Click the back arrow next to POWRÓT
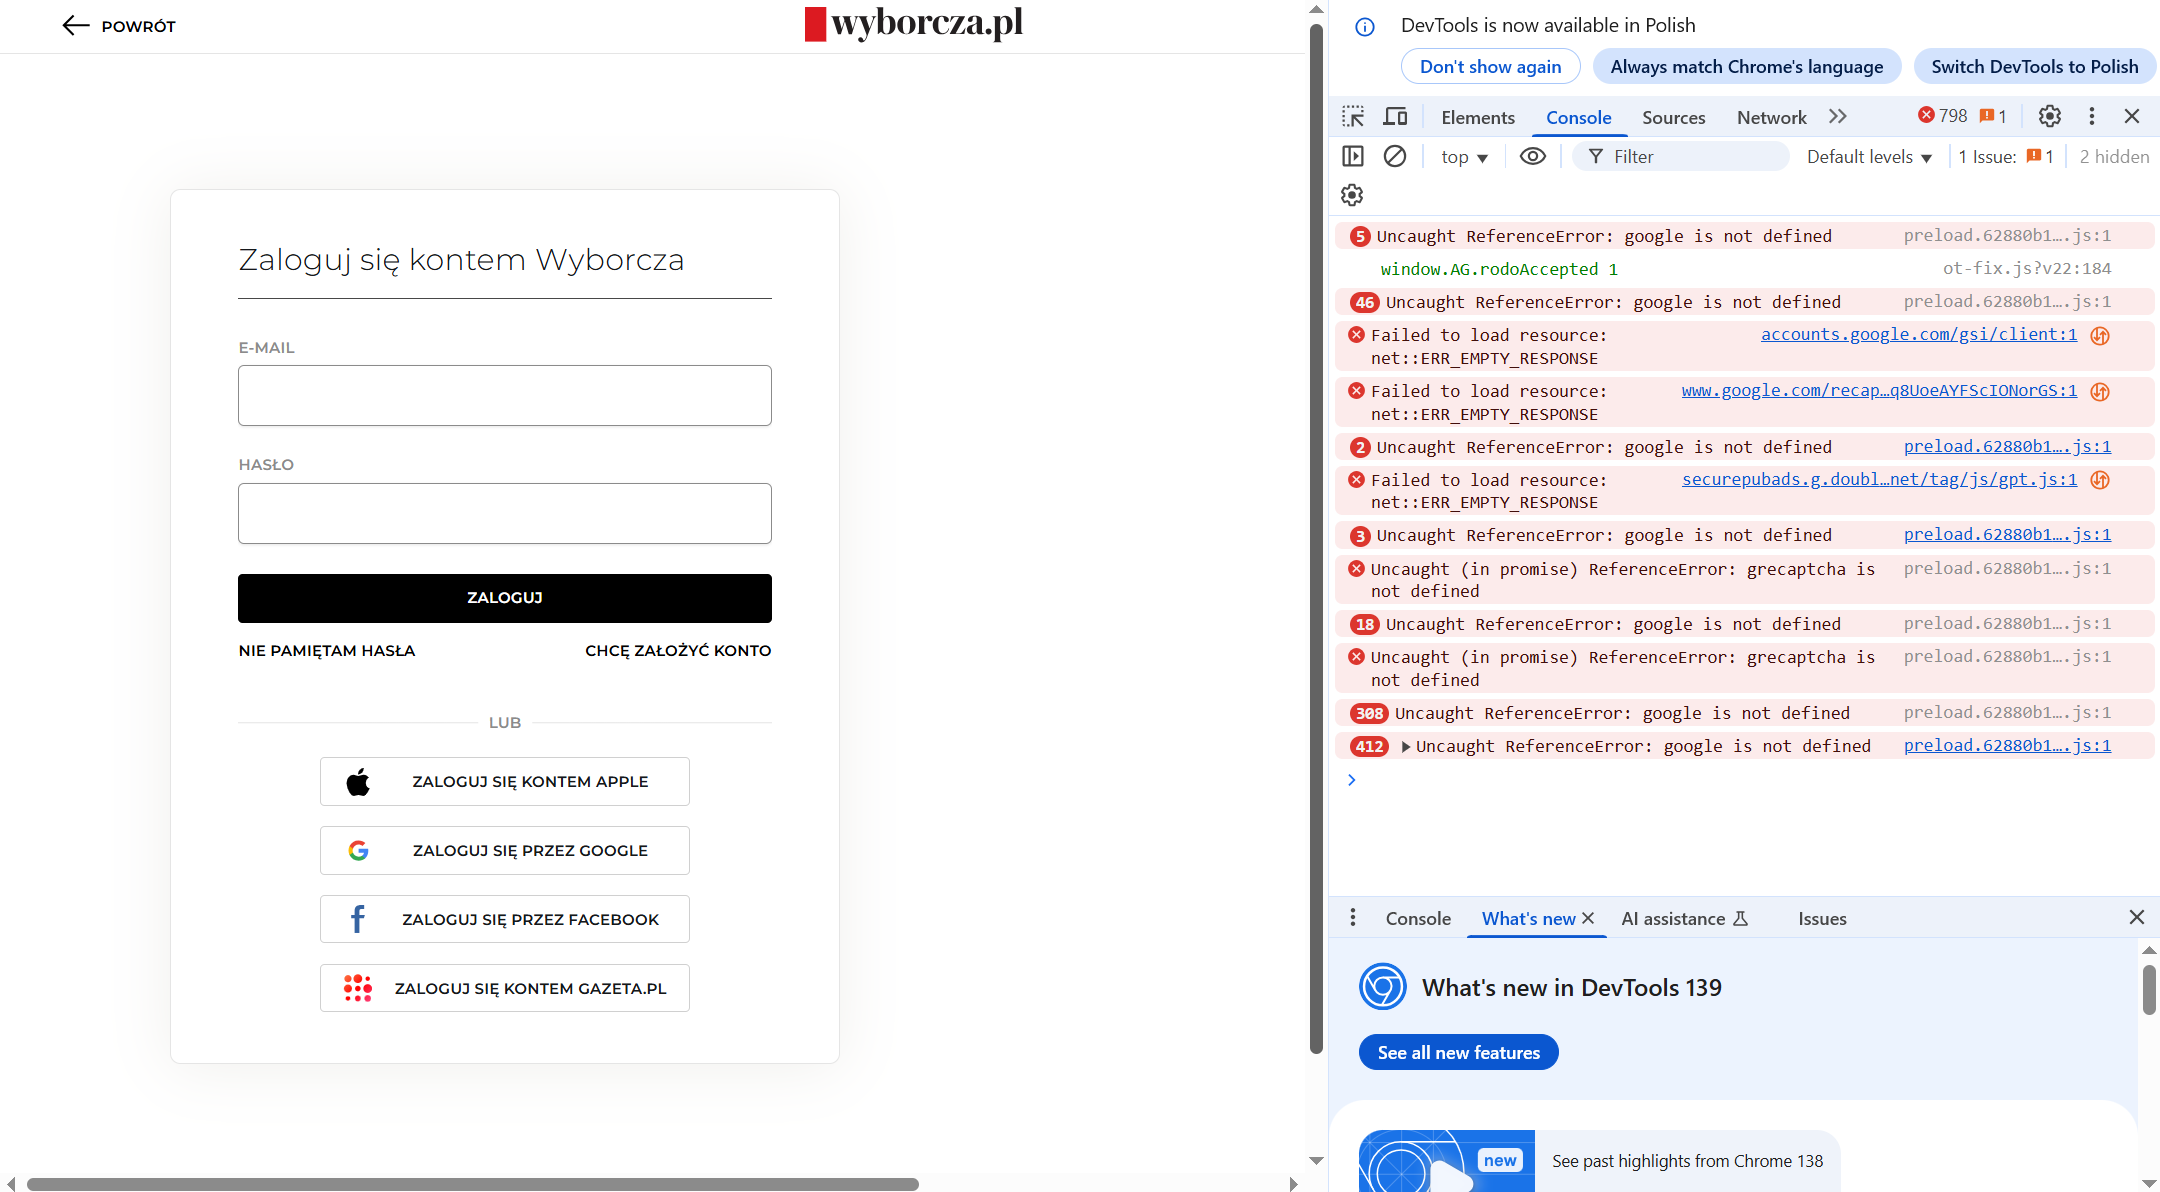Viewport: 2160px width, 1192px height. tap(76, 26)
